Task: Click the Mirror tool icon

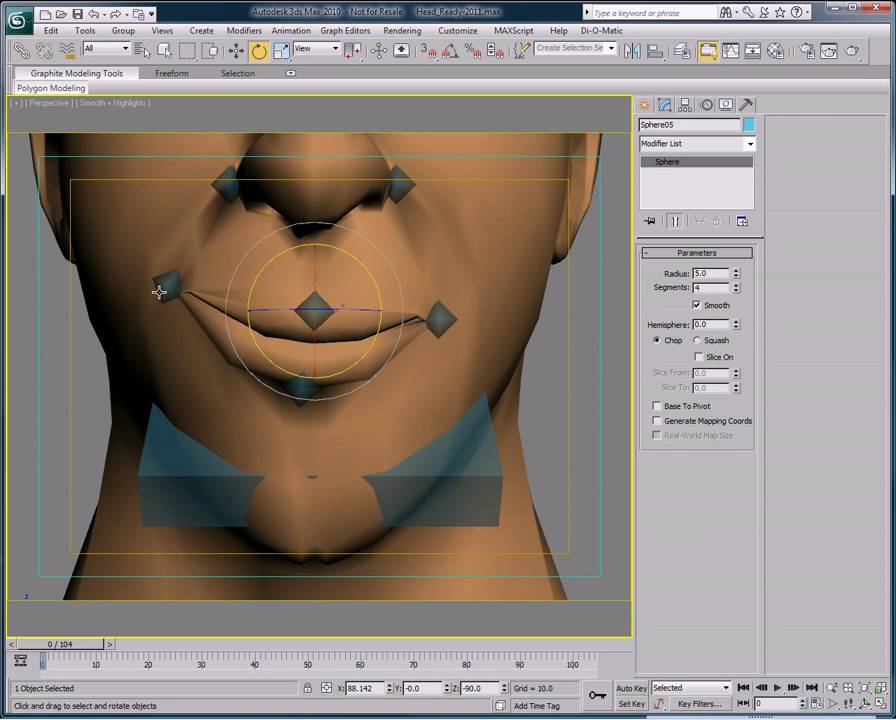Action: (632, 51)
